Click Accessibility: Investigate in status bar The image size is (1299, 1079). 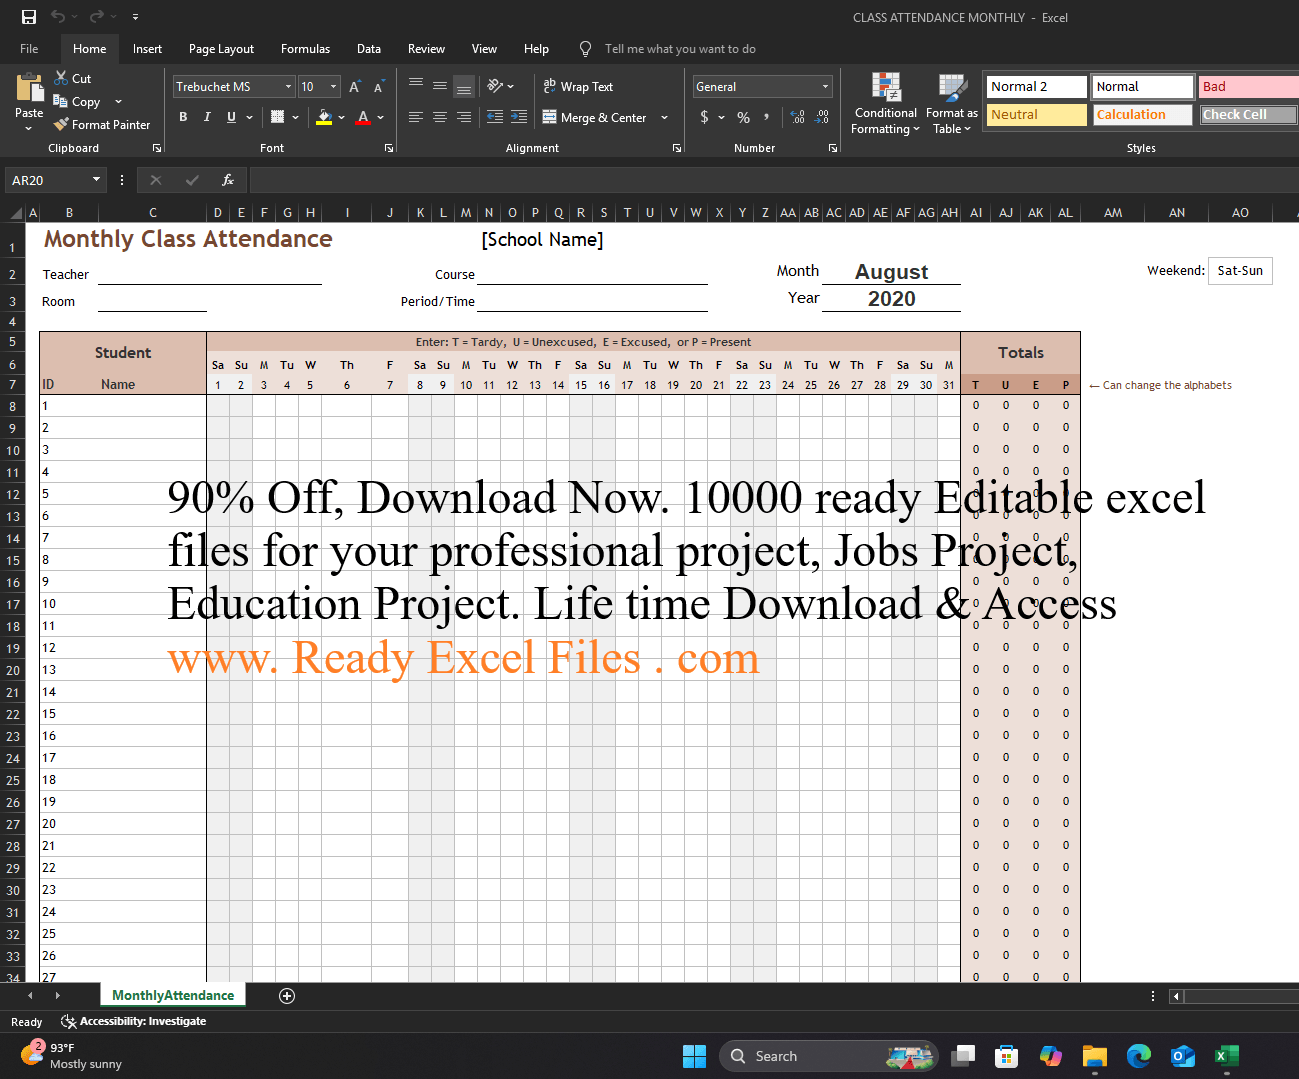133,1021
